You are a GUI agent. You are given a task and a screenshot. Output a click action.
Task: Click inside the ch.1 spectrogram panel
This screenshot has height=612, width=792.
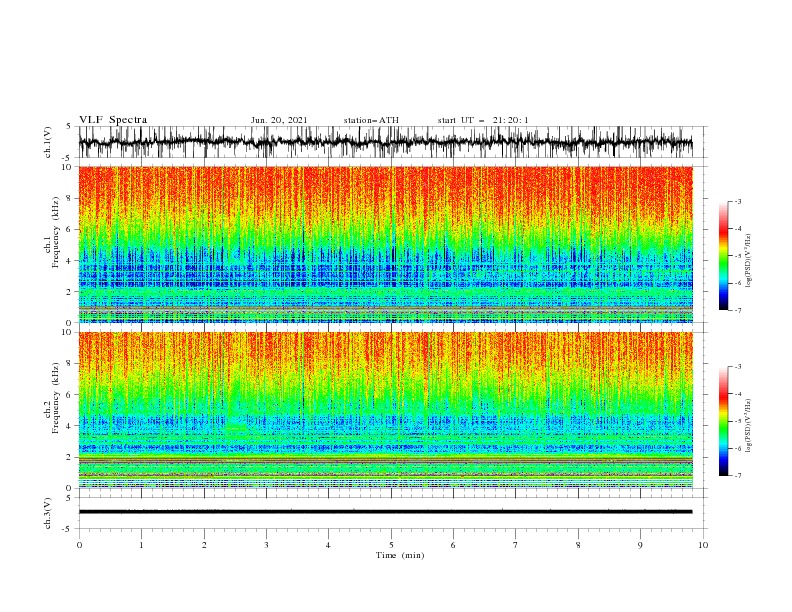385,244
